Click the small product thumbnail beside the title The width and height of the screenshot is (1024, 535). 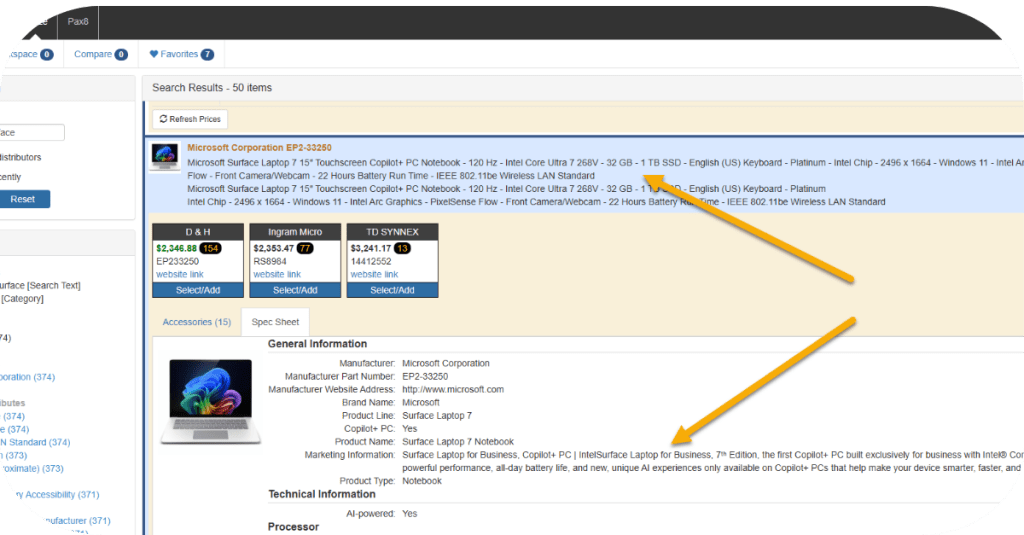pos(164,158)
